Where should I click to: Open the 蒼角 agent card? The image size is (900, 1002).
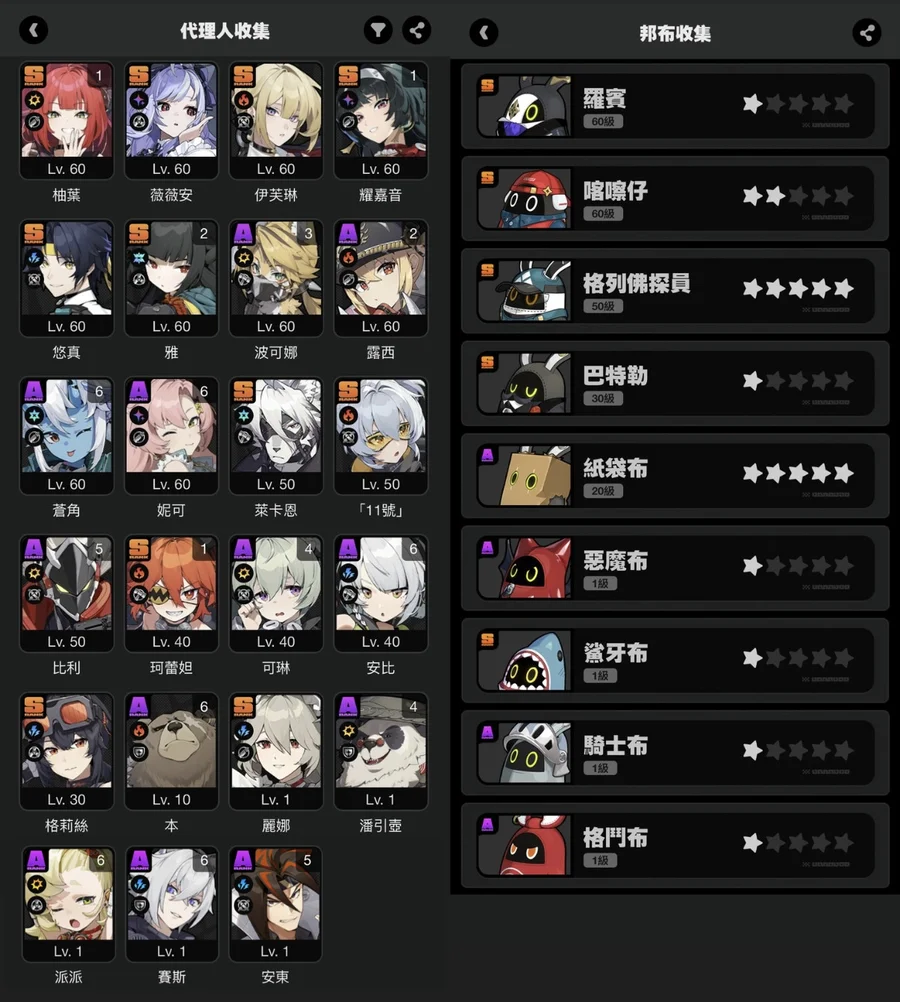tap(66, 436)
